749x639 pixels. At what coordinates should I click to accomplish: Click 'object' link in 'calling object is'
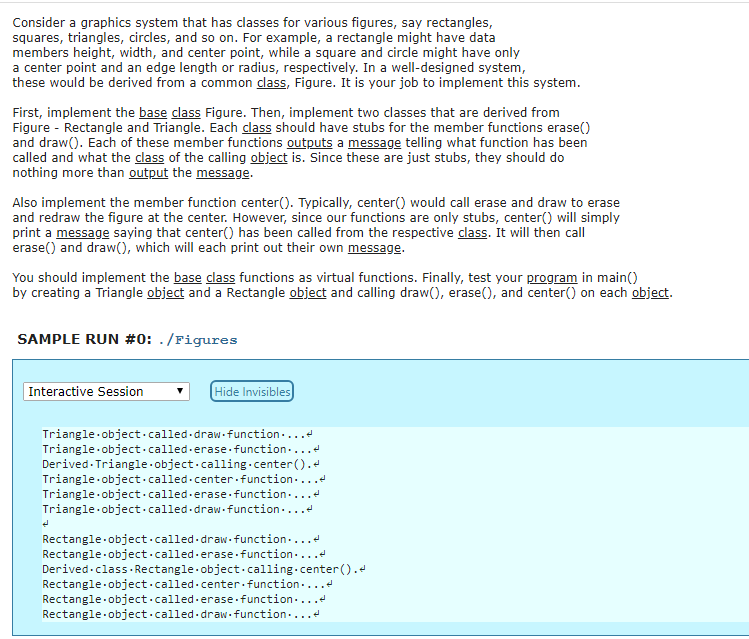pyautogui.click(x=269, y=158)
